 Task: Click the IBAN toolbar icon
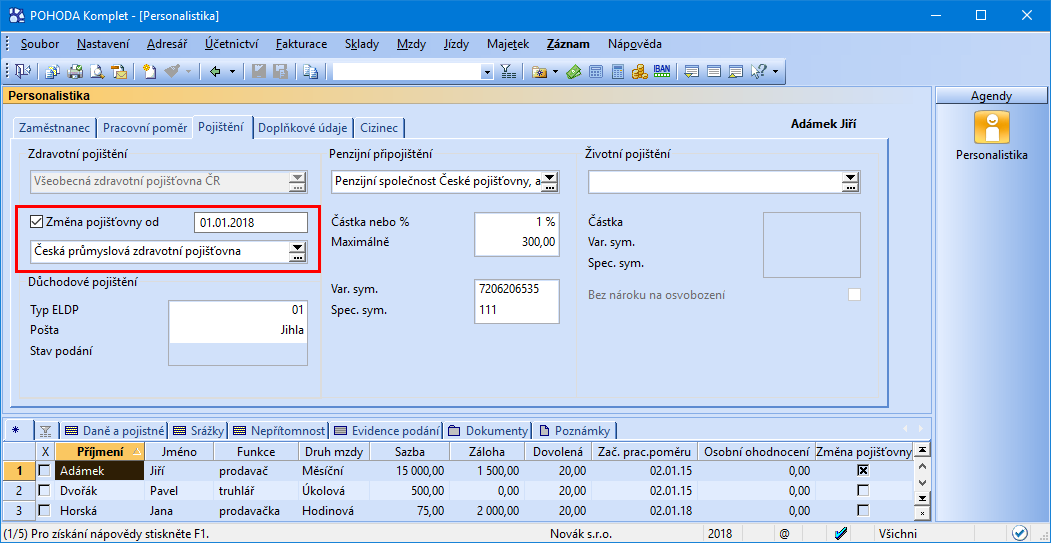(661, 72)
